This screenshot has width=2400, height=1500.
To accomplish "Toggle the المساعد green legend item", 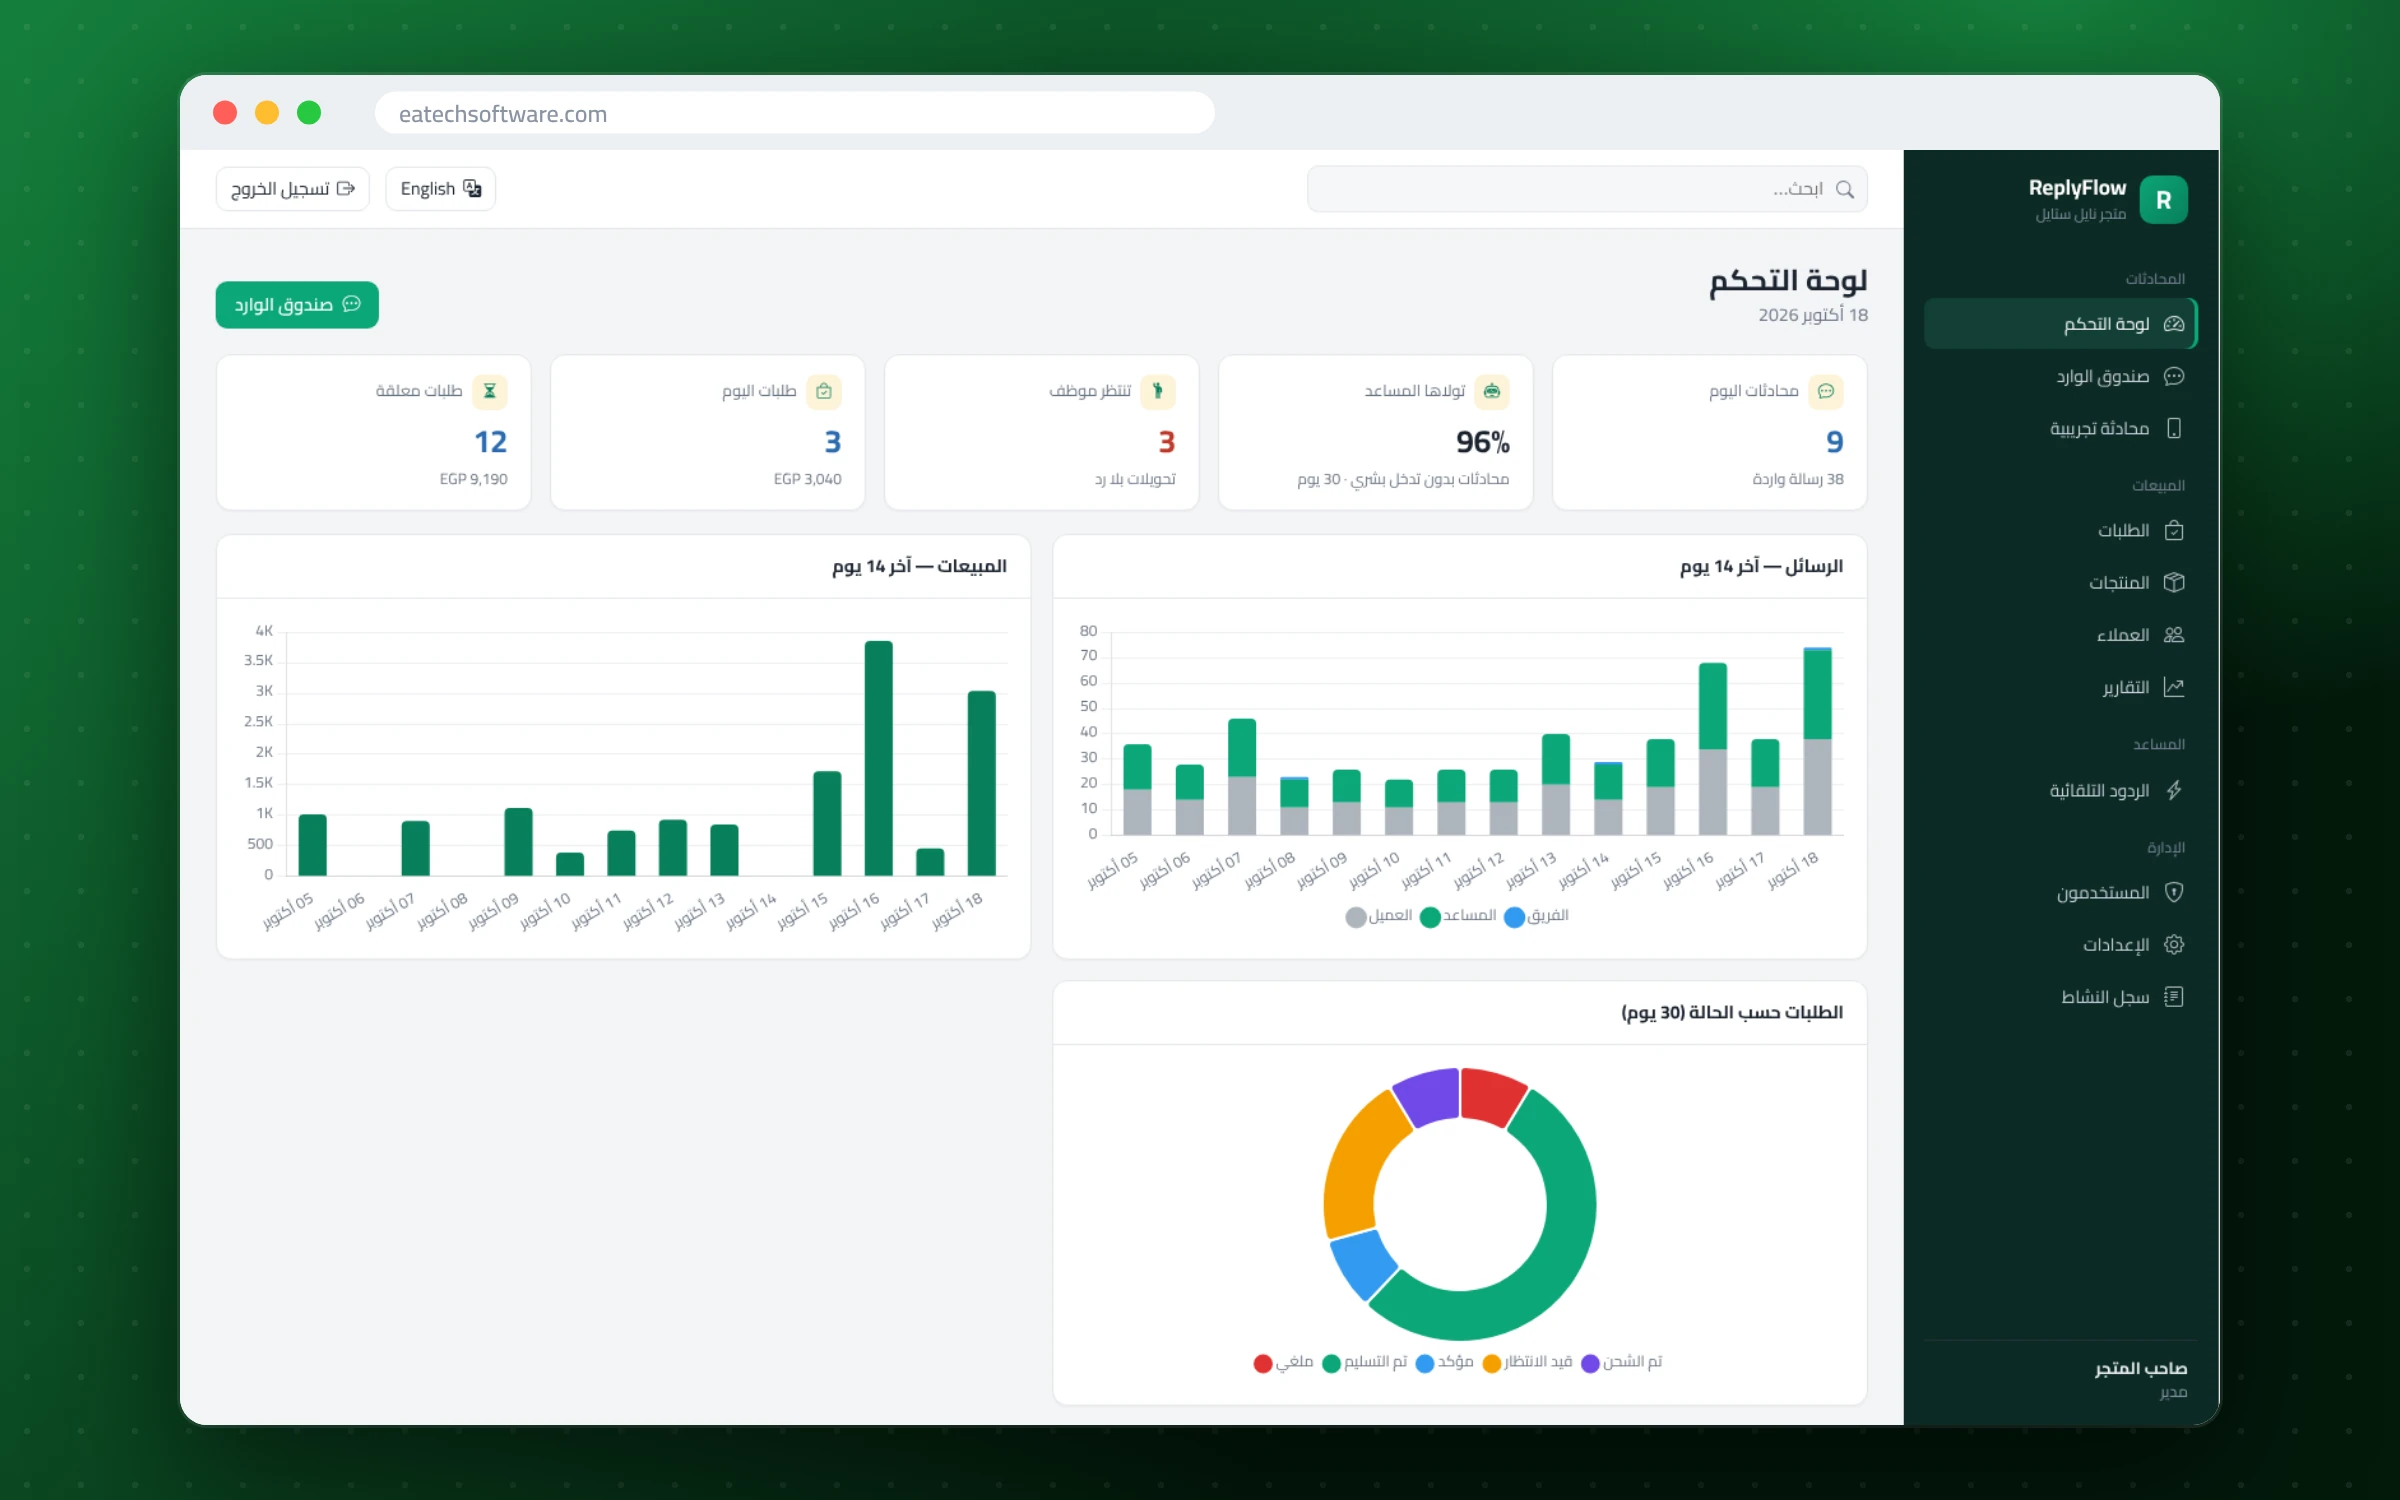I will (x=1458, y=916).
